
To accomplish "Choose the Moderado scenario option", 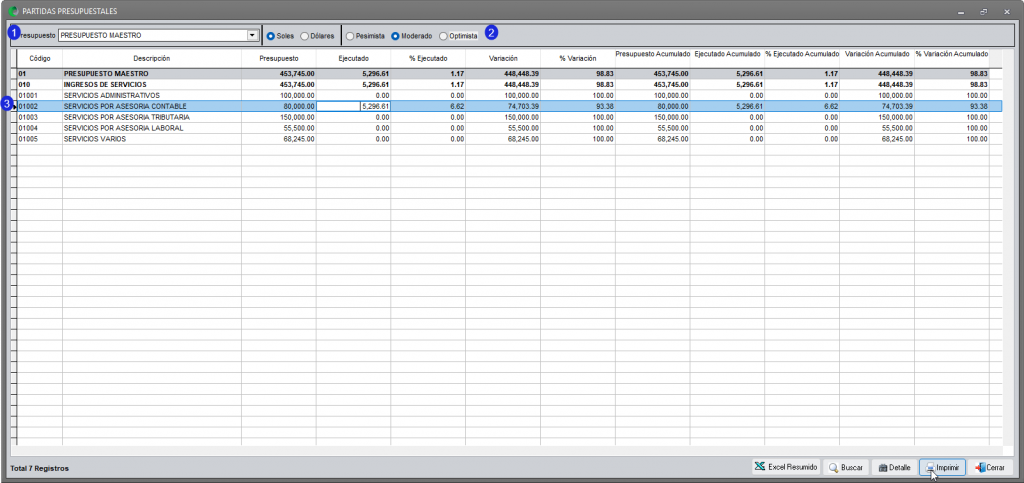I will tap(411, 36).
